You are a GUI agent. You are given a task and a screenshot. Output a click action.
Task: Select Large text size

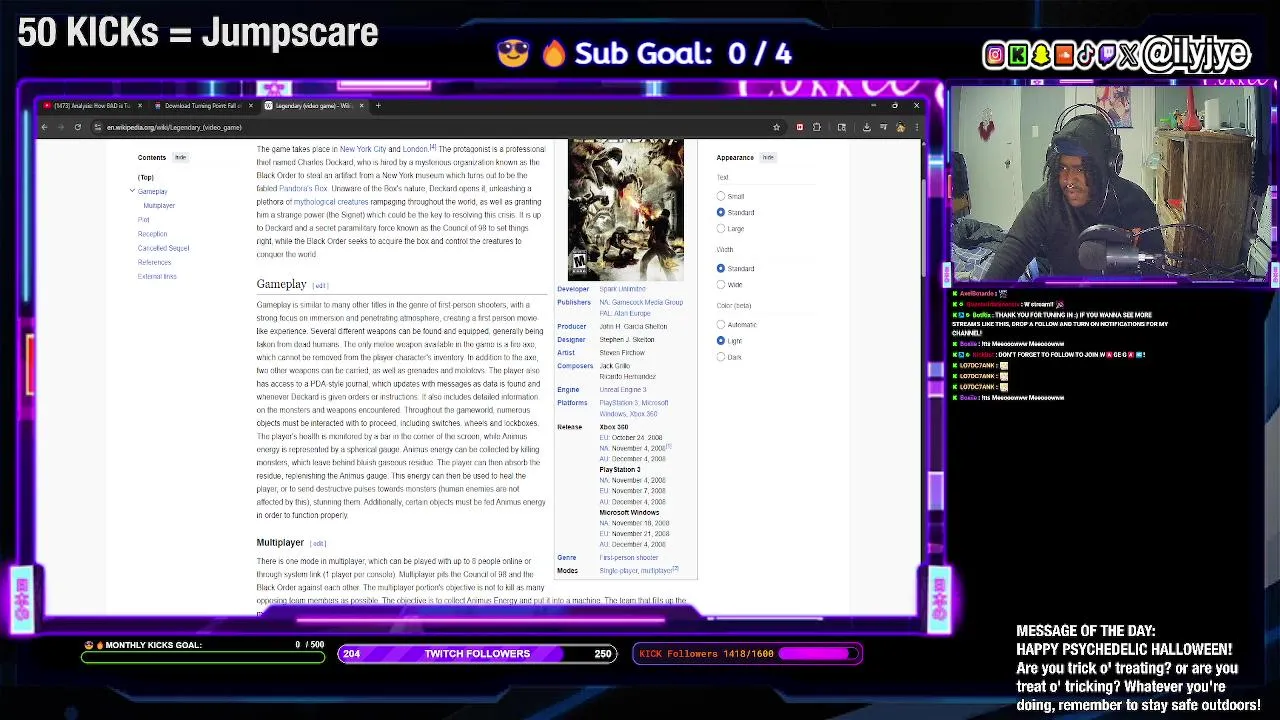721,228
